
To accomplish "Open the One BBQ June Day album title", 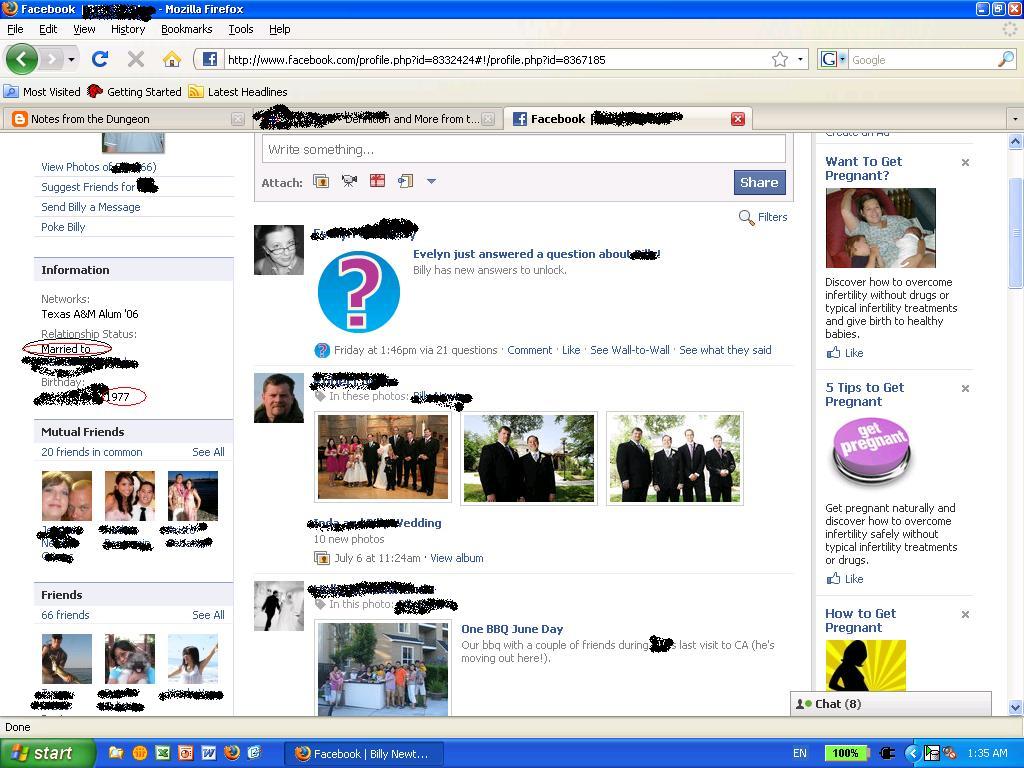I will (x=512, y=629).
